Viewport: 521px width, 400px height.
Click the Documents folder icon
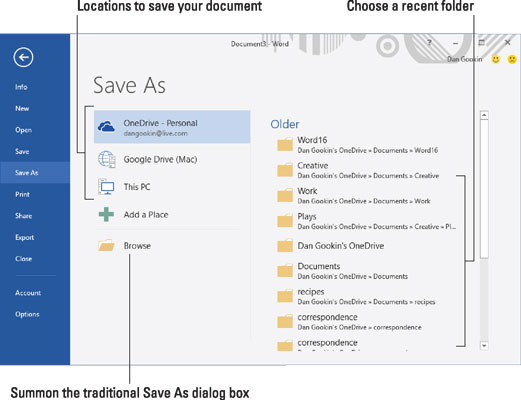coord(285,271)
